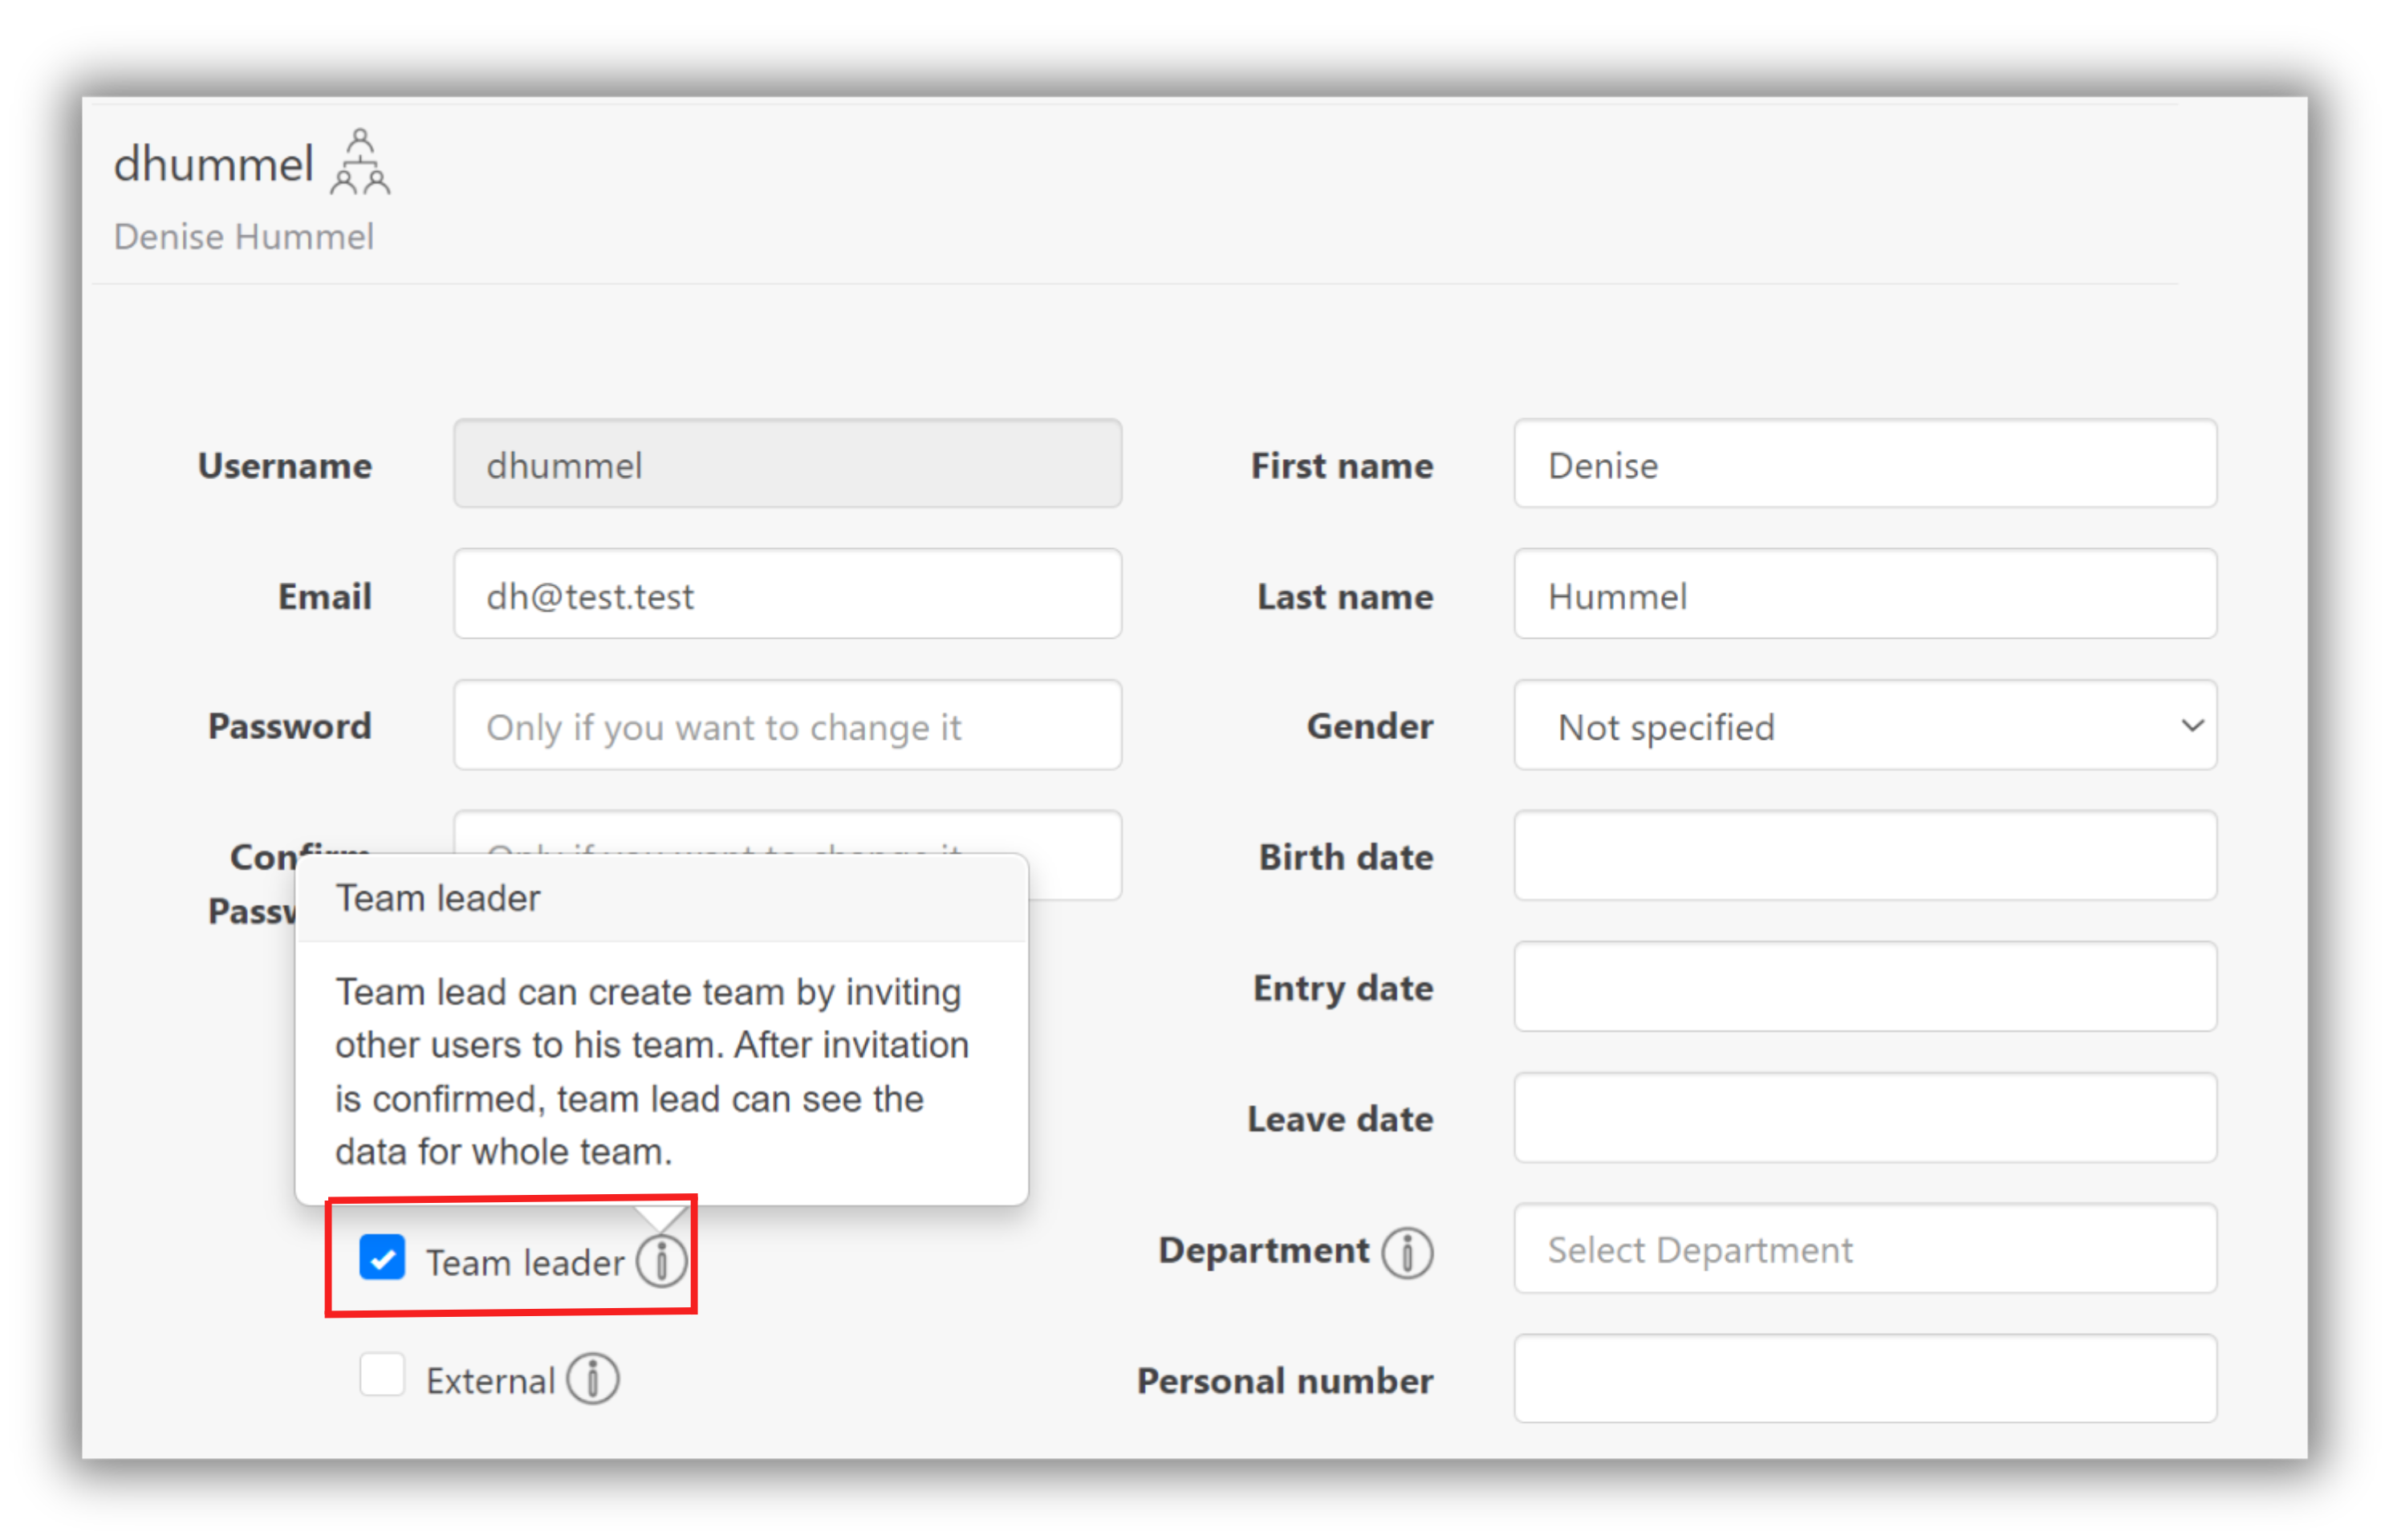Click the team hierarchy icon beside dhummel
This screenshot has width=2389, height=1540.
[x=360, y=162]
